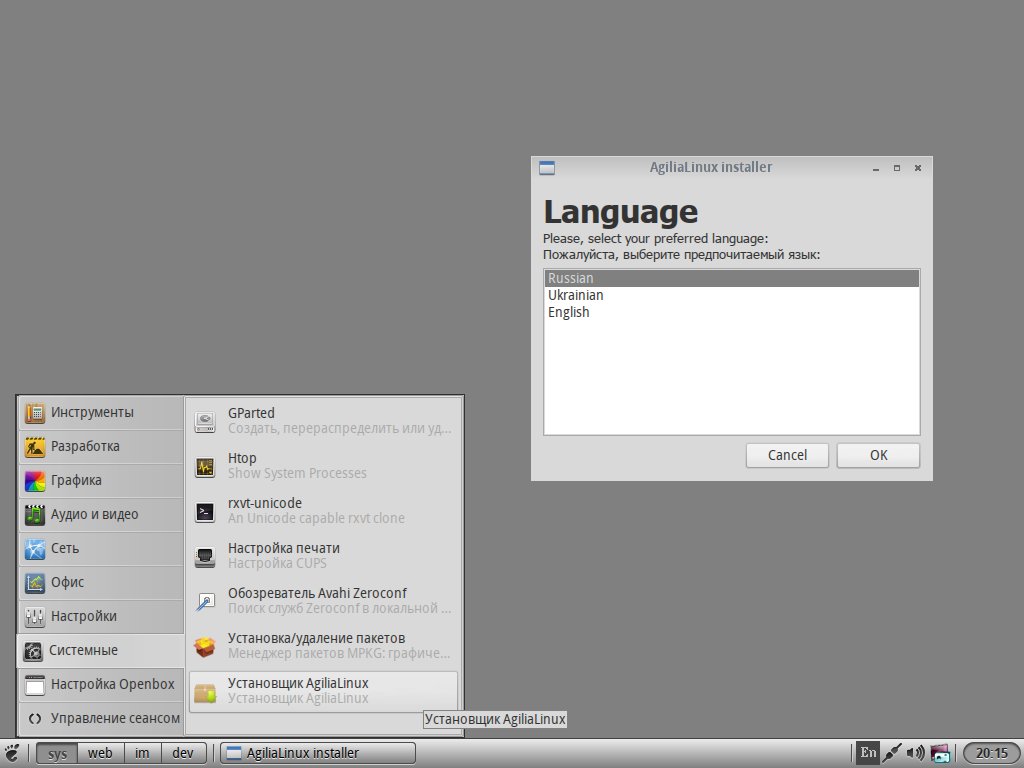
Task: Open the Инструменты category
Action: (x=101, y=413)
